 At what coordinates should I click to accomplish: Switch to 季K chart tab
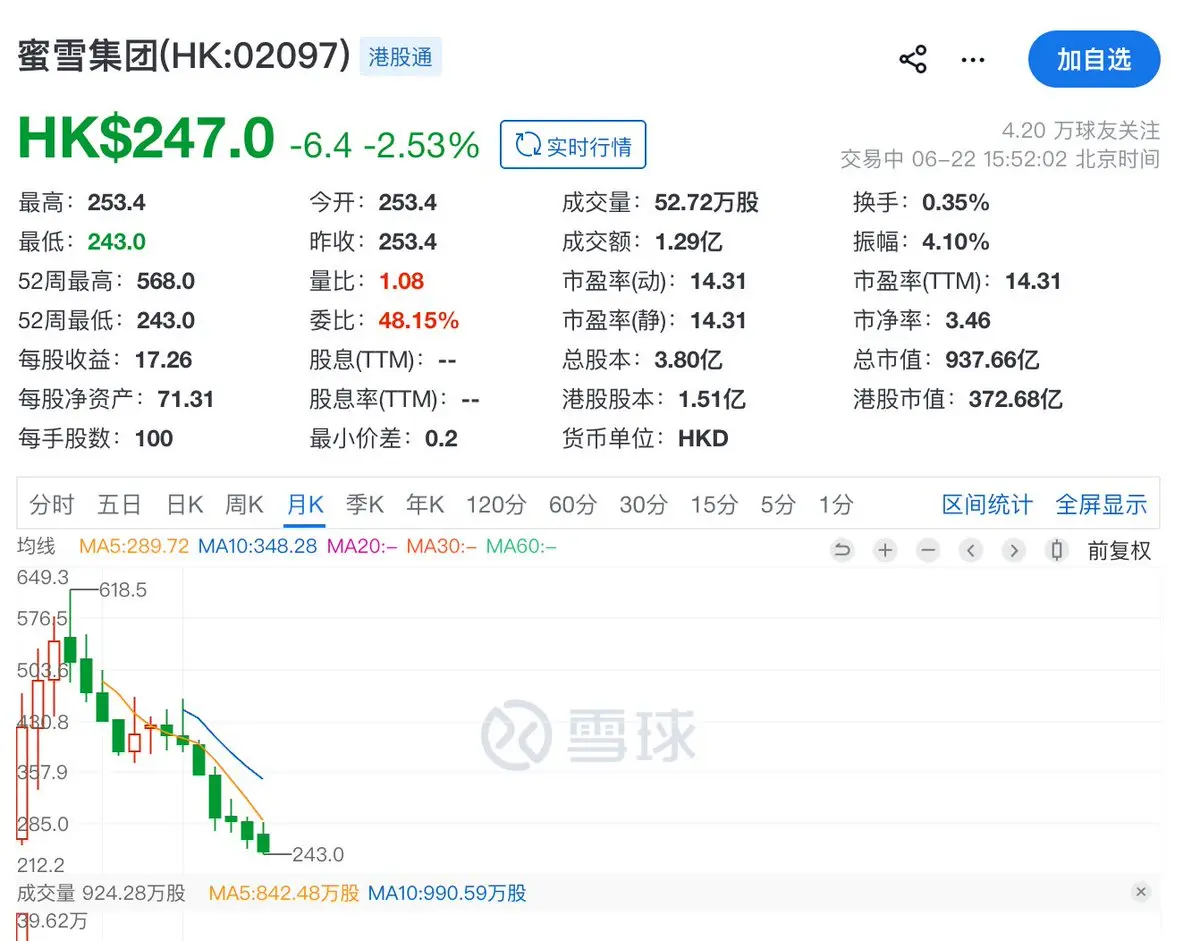coord(365,505)
